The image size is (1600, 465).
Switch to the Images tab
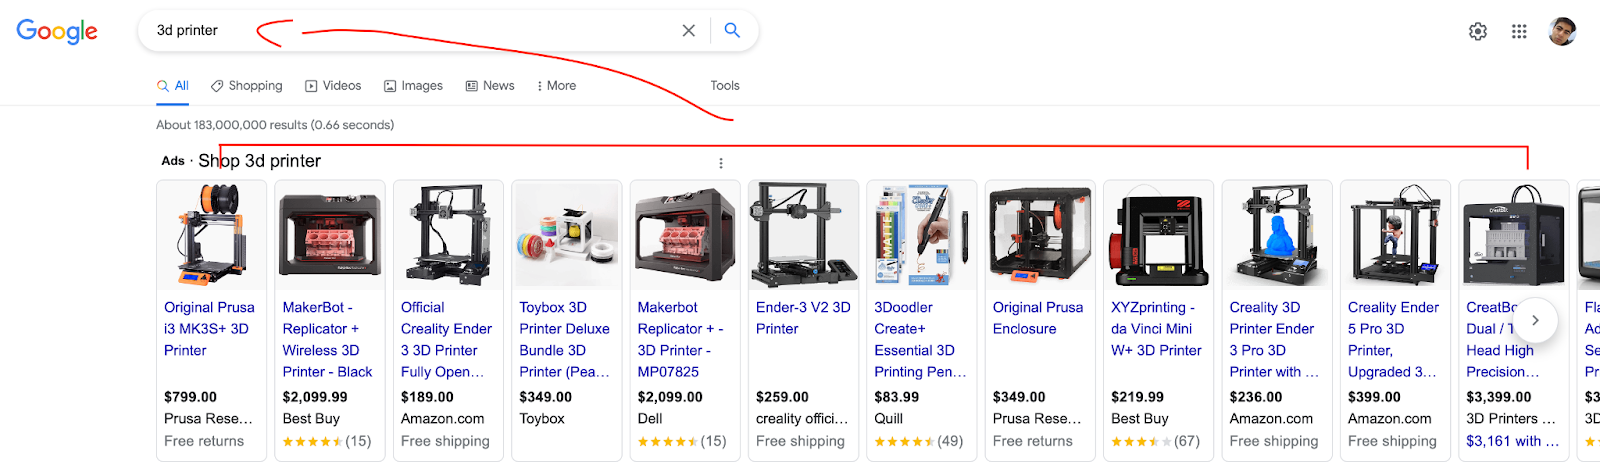coord(413,86)
